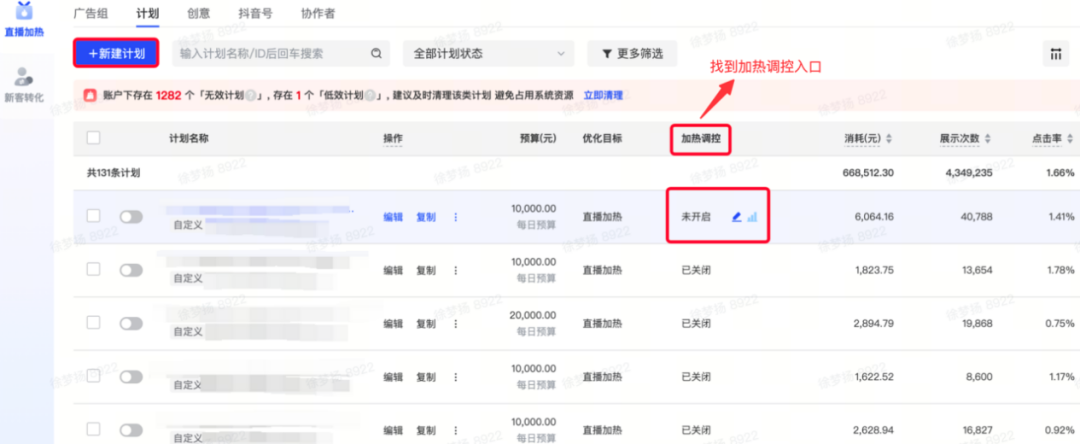The image size is (1080, 444).
Task: Tick the checkbox for the 1,622.52 row
Action: point(93,377)
